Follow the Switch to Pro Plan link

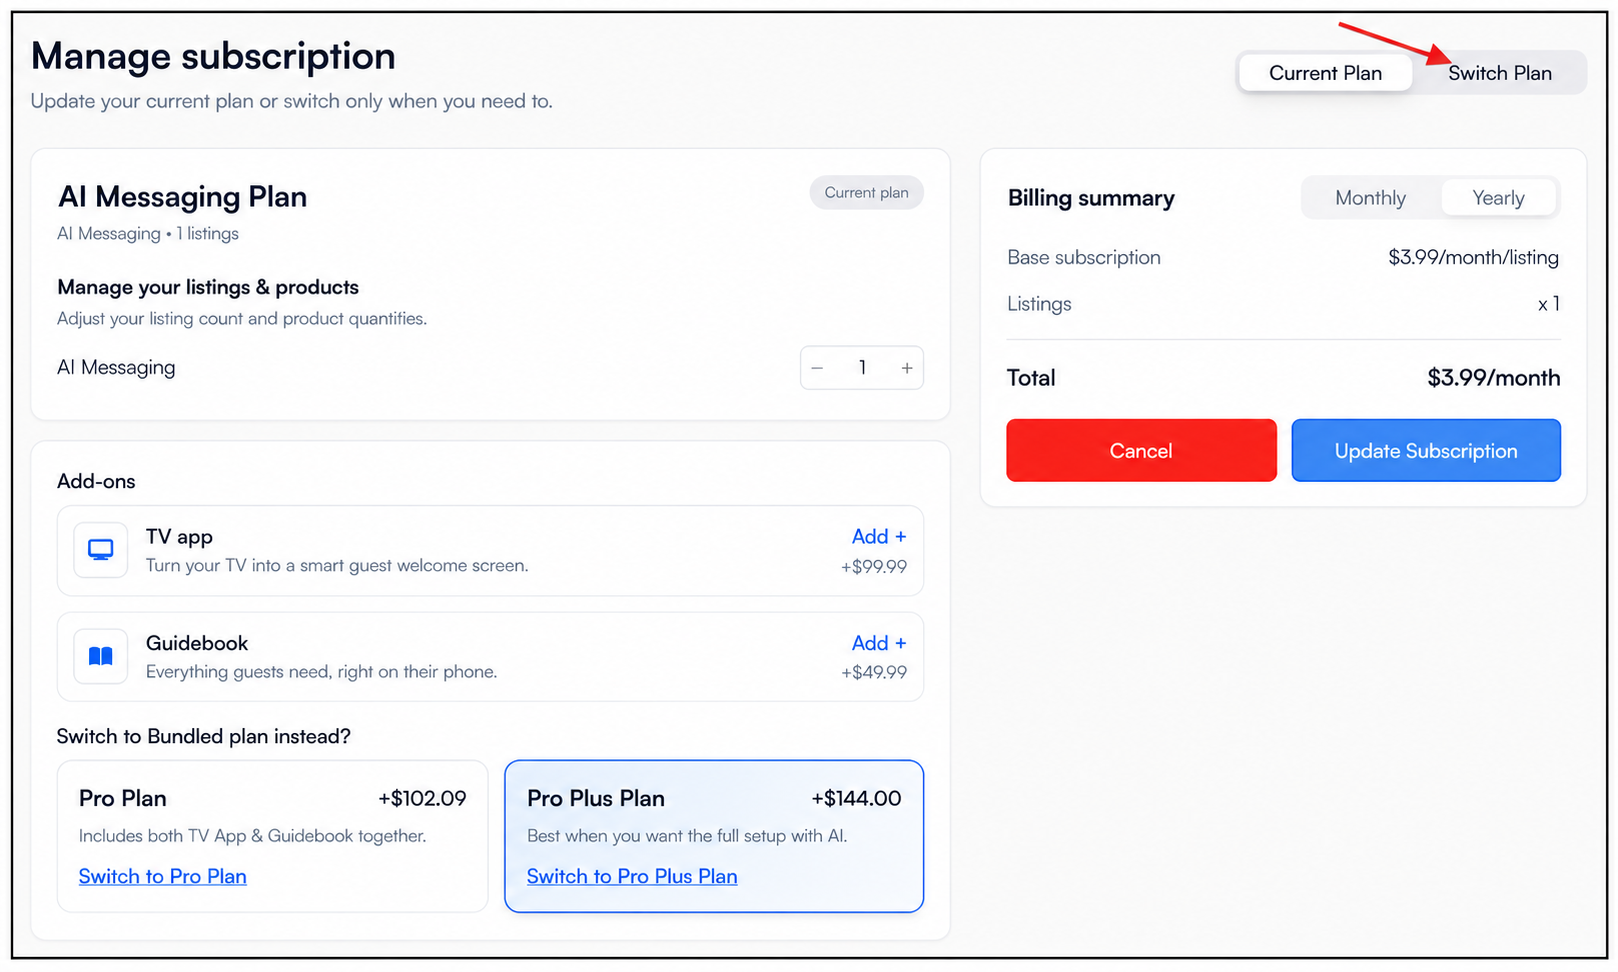coord(163,876)
